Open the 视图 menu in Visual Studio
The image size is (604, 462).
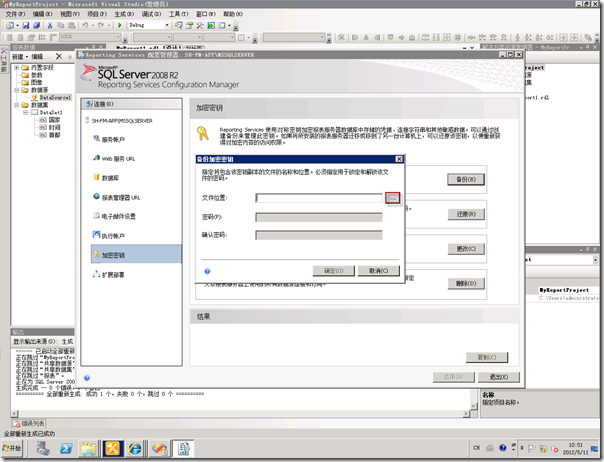70,14
